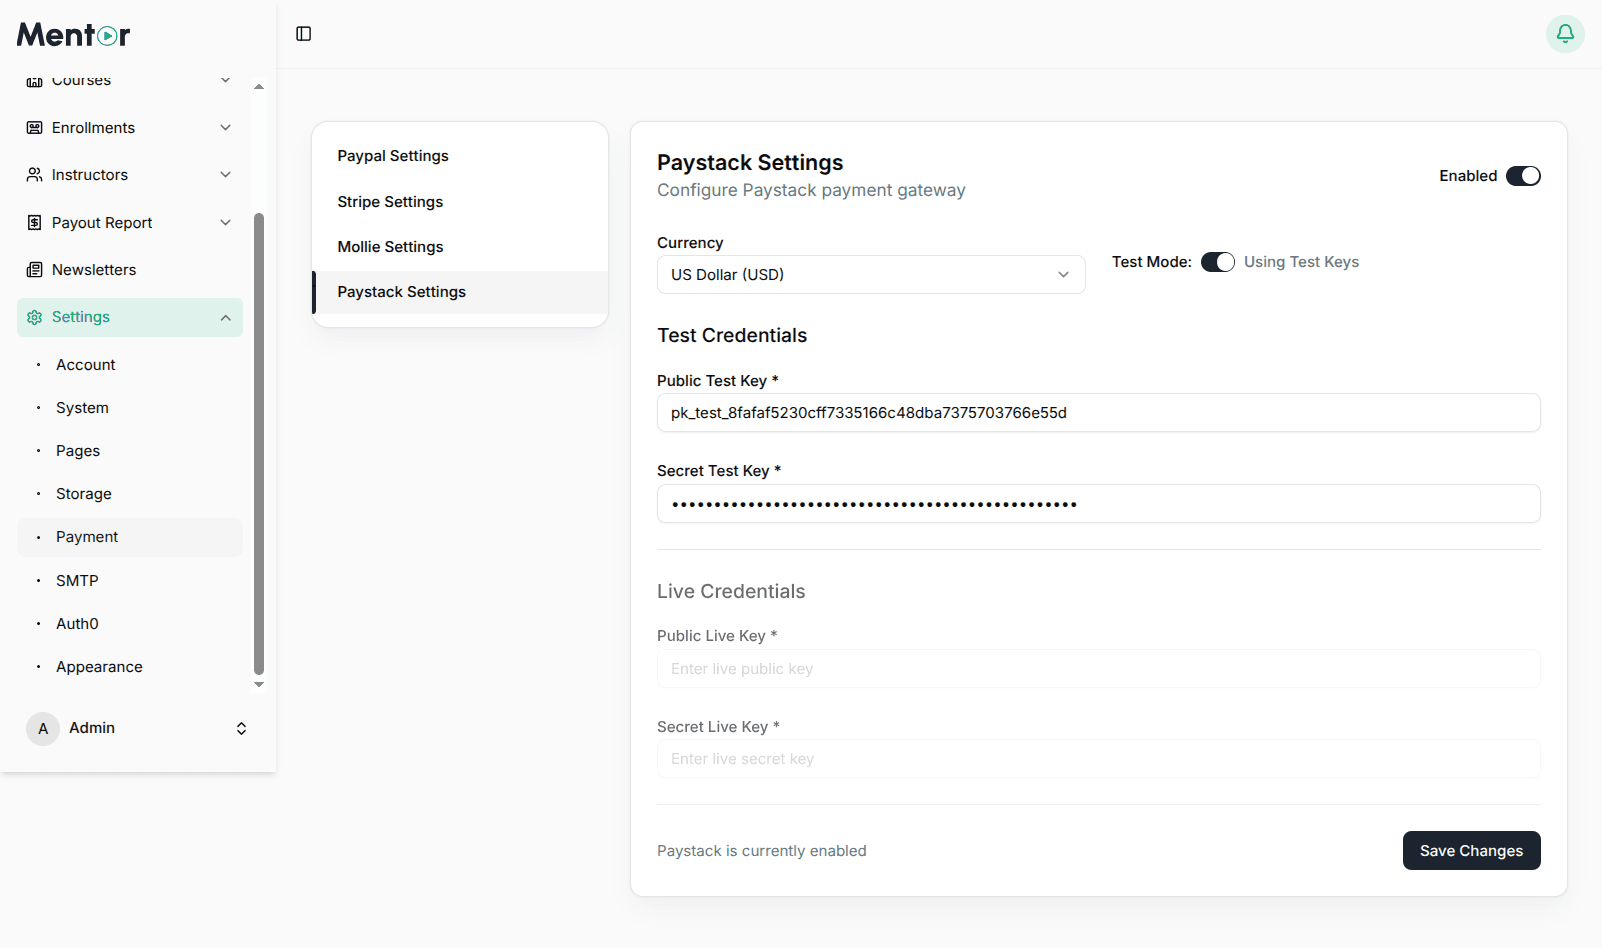Select the Courses icon in the sidebar
This screenshot has height=948, width=1602.
(34, 80)
